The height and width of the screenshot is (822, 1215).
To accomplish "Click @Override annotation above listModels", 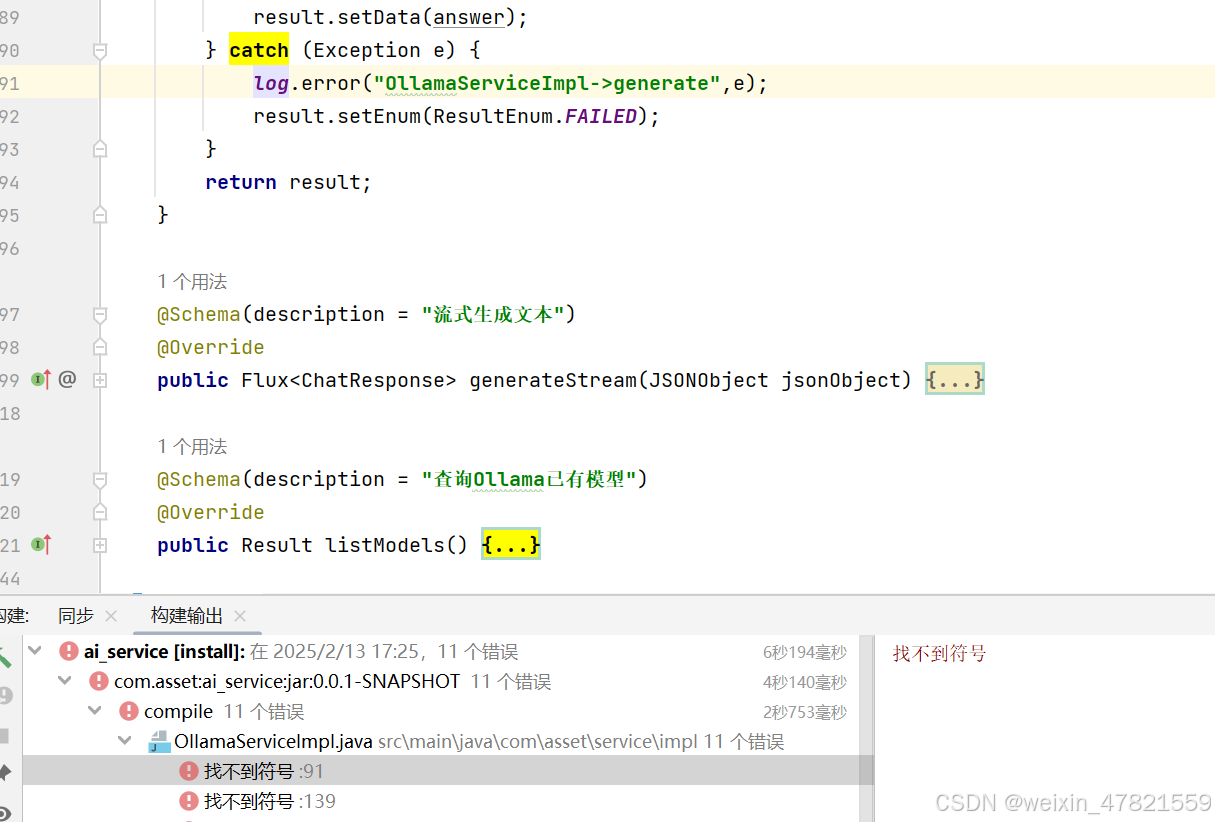I will (x=211, y=512).
